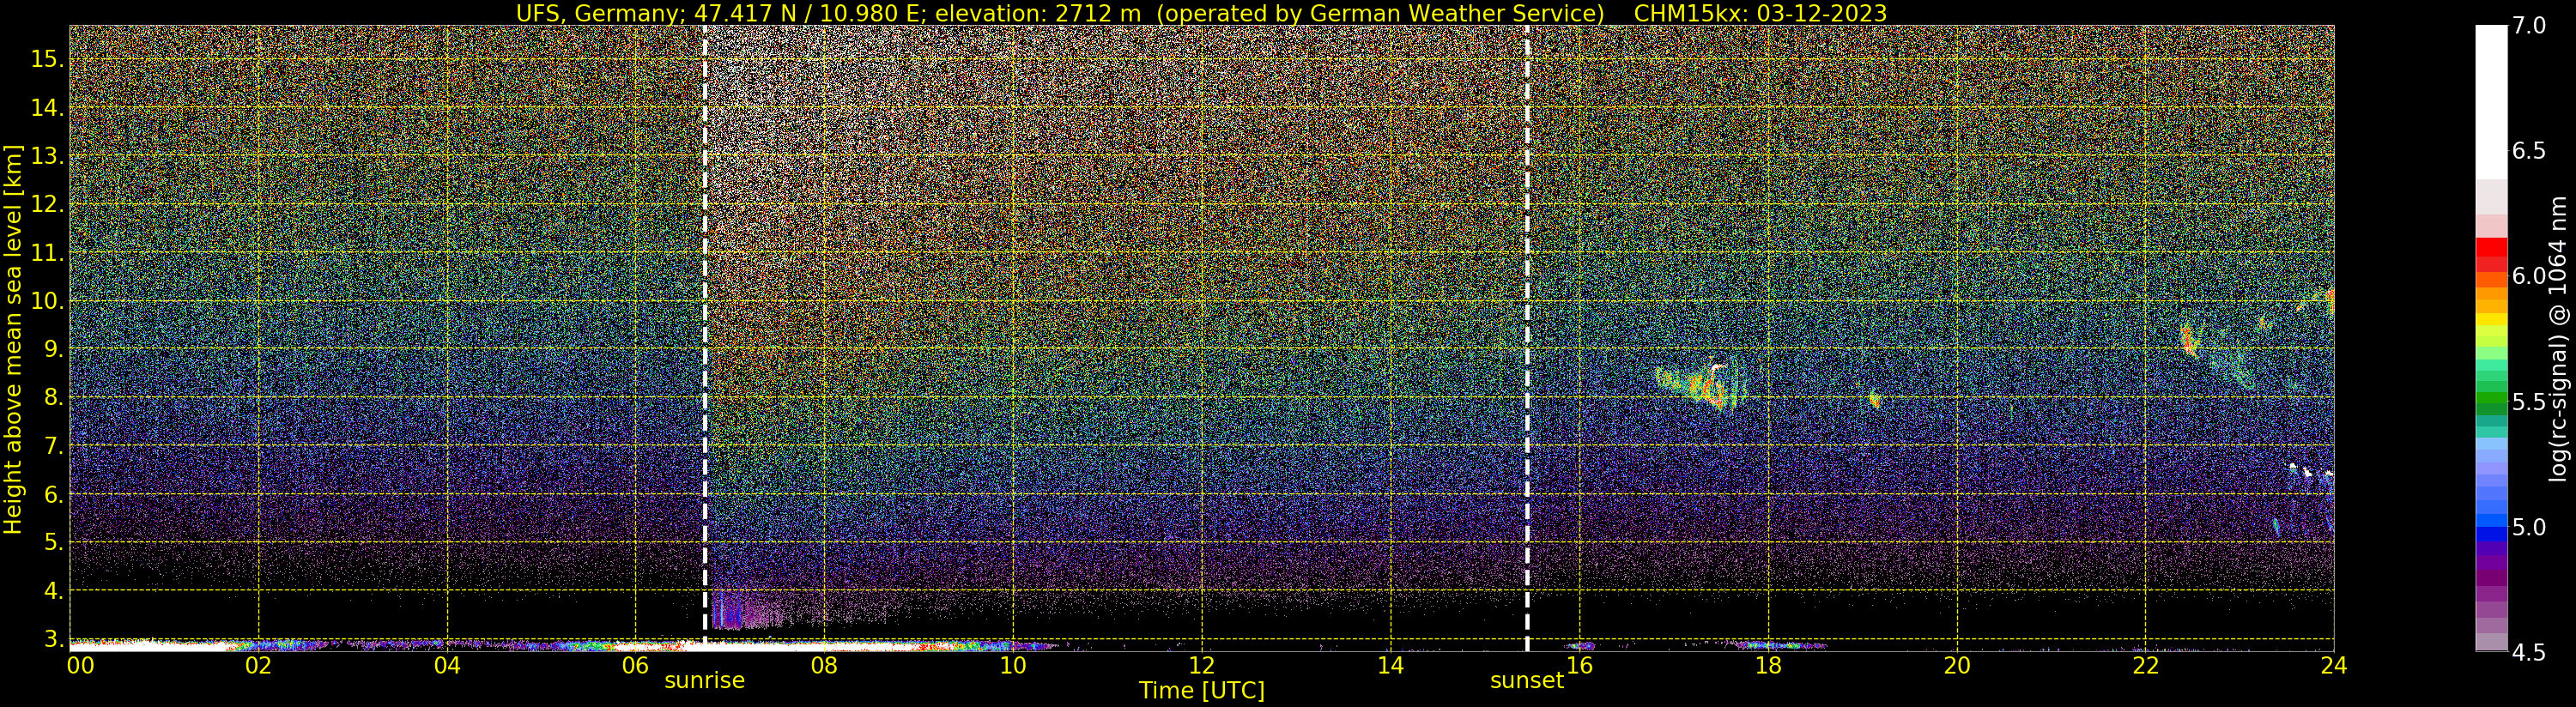Click the '08' time axis tick label

824,666
